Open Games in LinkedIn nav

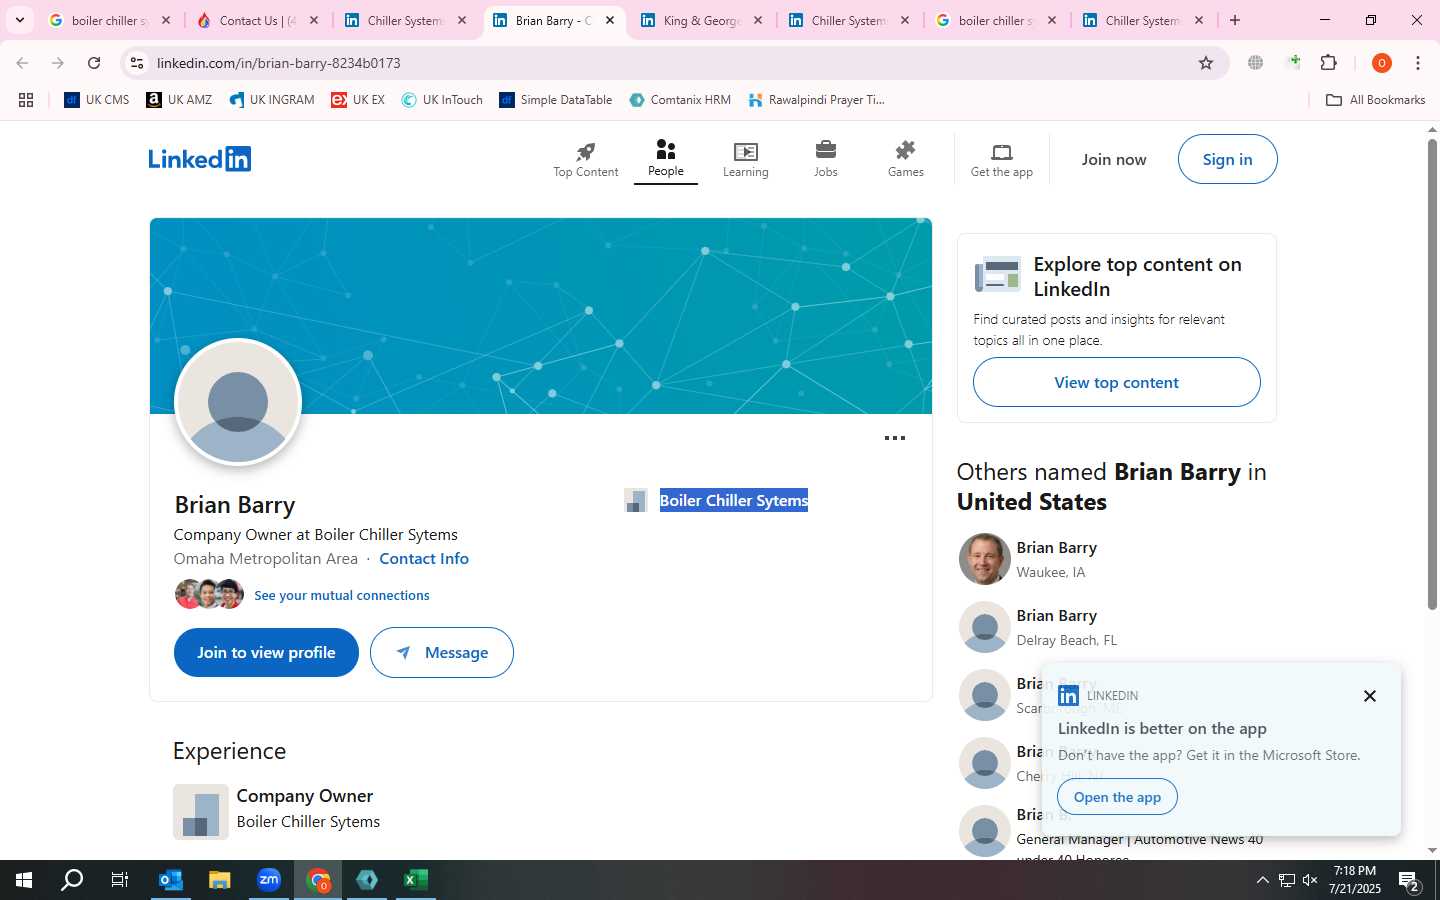(906, 159)
